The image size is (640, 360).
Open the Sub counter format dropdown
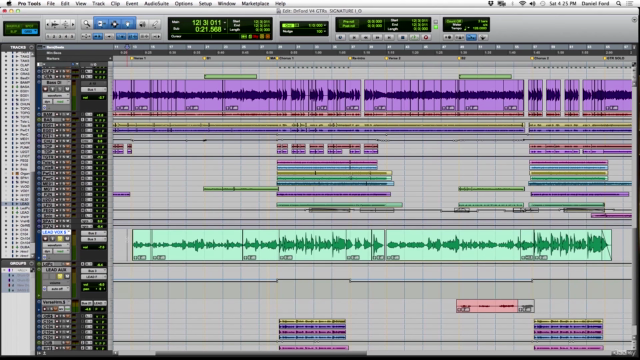pos(225,29)
